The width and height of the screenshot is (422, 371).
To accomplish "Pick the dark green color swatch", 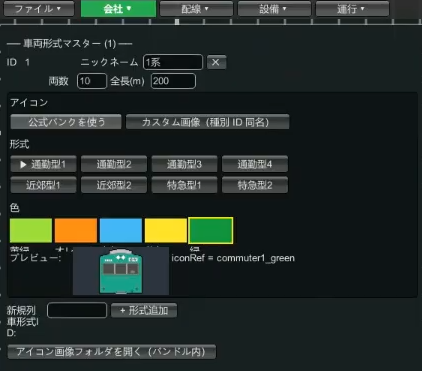I will [211, 230].
